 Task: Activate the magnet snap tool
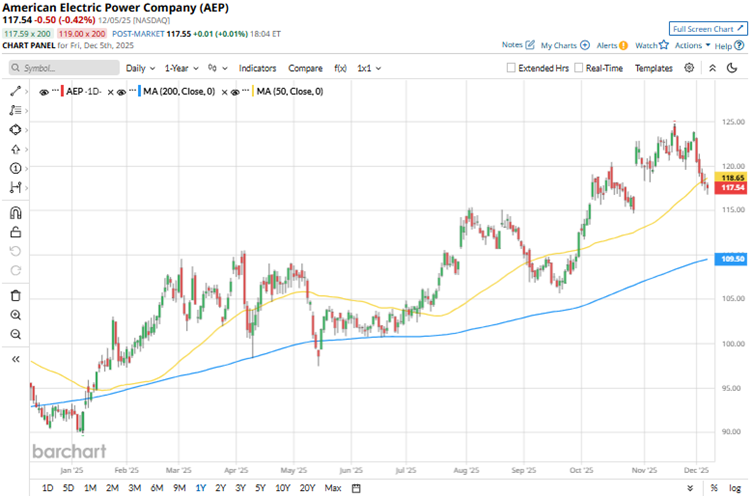point(15,212)
